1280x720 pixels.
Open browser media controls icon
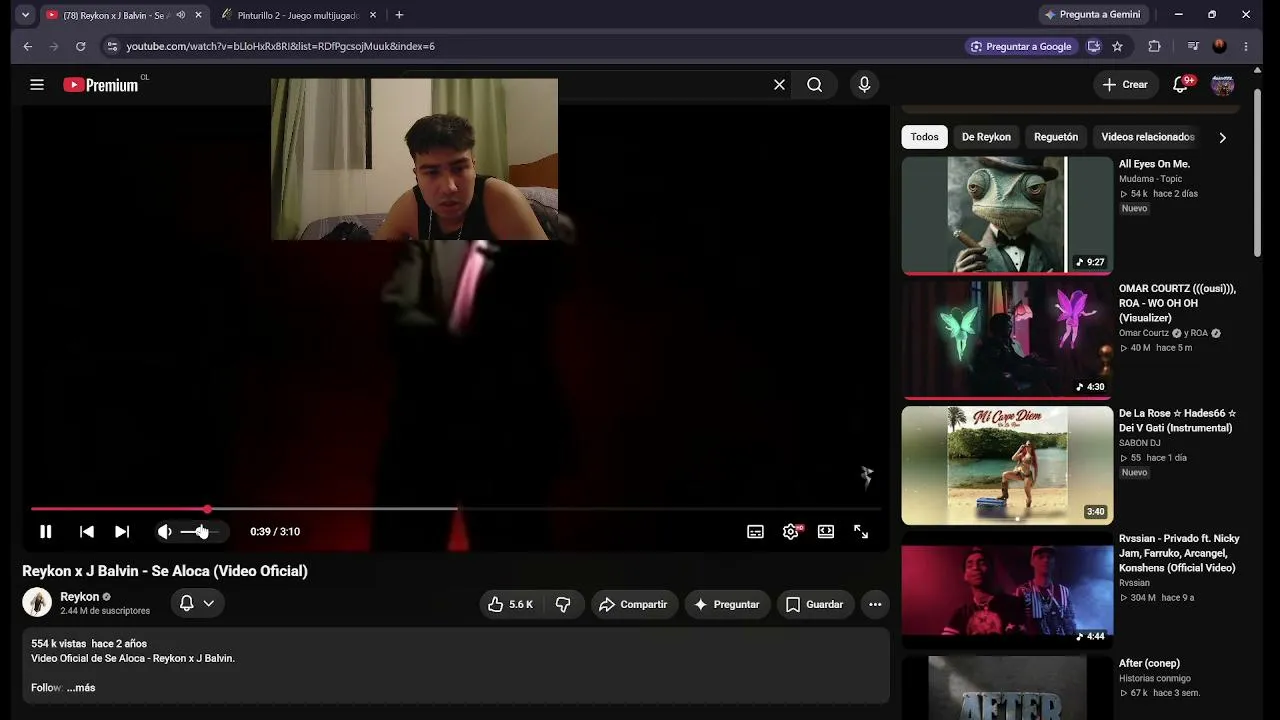[1193, 46]
